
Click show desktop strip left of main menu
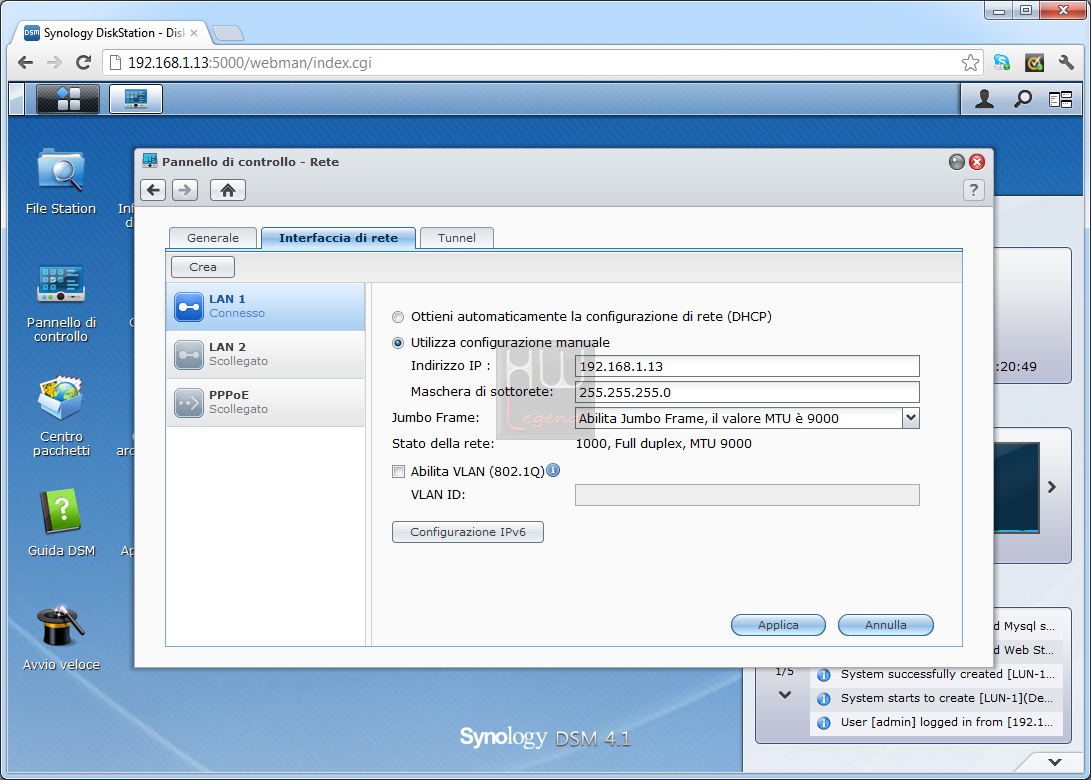click(x=17, y=99)
